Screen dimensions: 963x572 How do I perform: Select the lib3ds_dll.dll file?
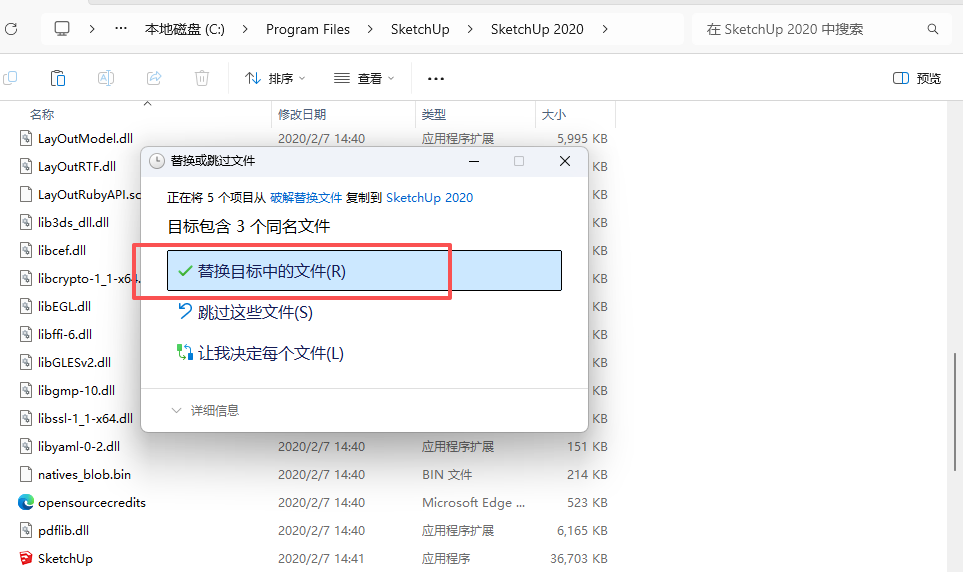pyautogui.click(x=73, y=222)
